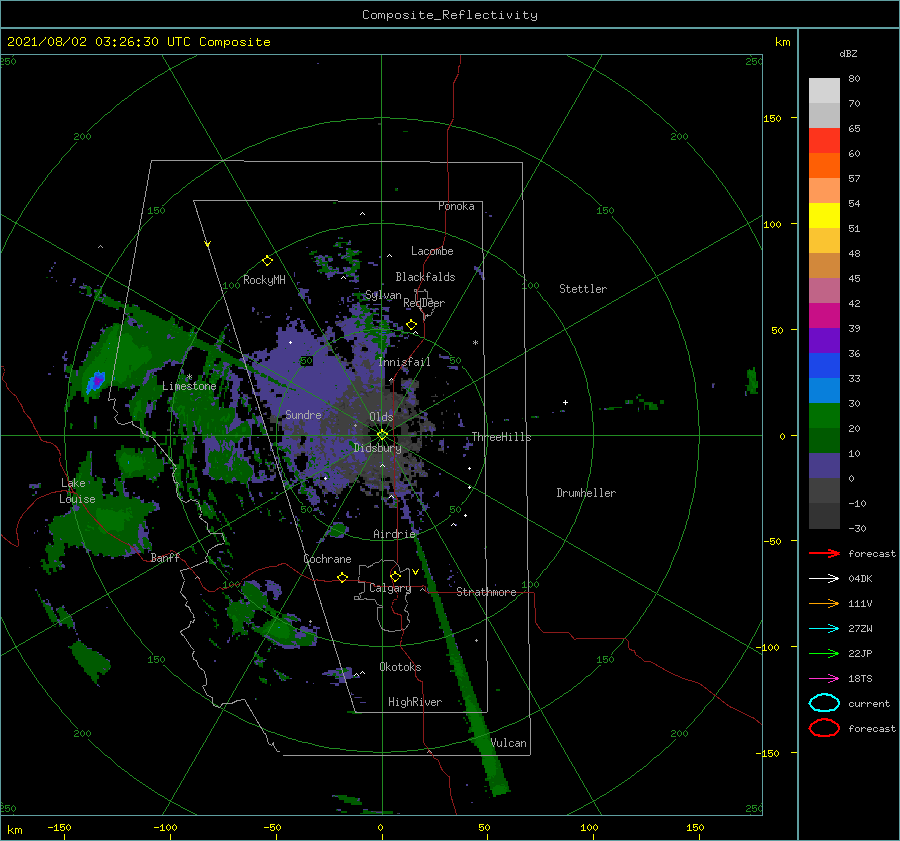Click the Blackfalds city label

point(425,277)
